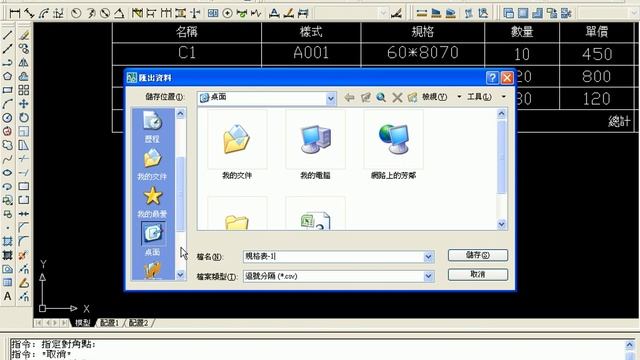Select 桌面 desktop in places bar
640x360 pixels.
[x=153, y=239]
